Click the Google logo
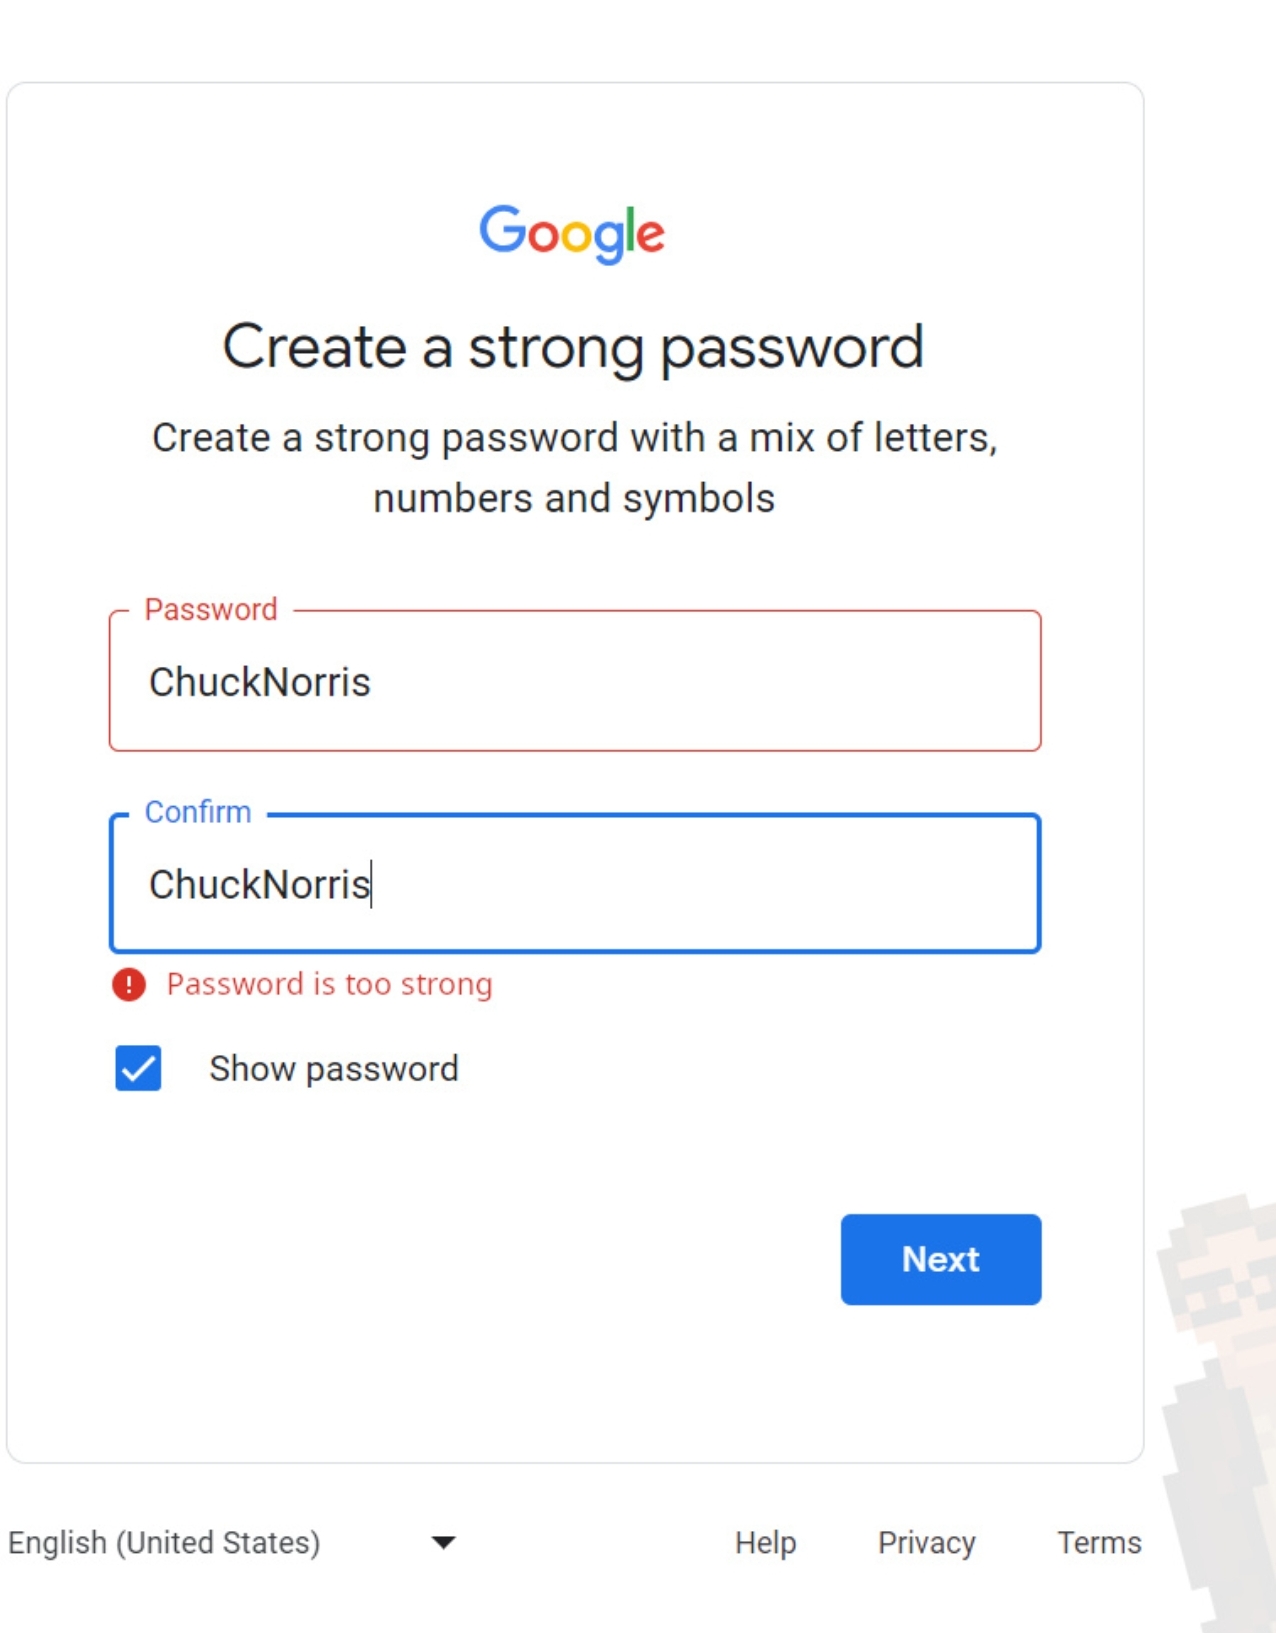The width and height of the screenshot is (1276, 1633). 572,233
